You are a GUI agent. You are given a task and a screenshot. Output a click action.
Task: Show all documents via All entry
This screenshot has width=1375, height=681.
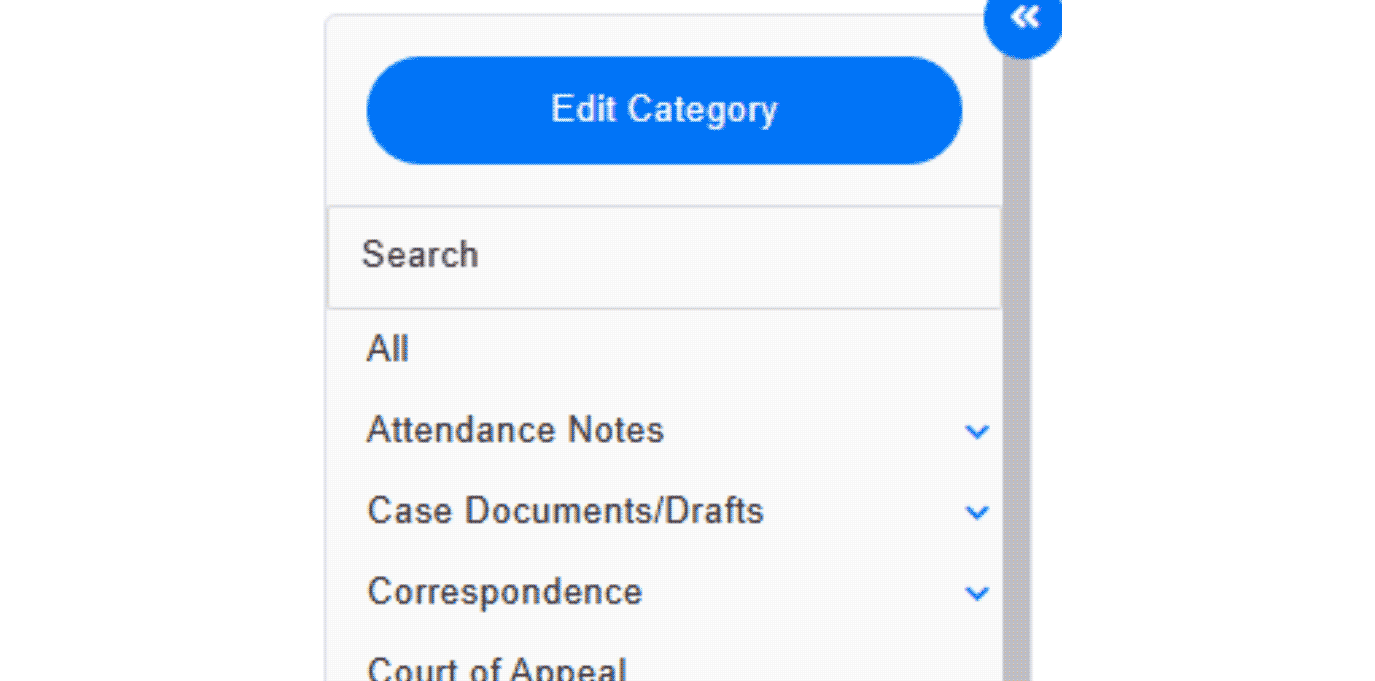tap(388, 350)
